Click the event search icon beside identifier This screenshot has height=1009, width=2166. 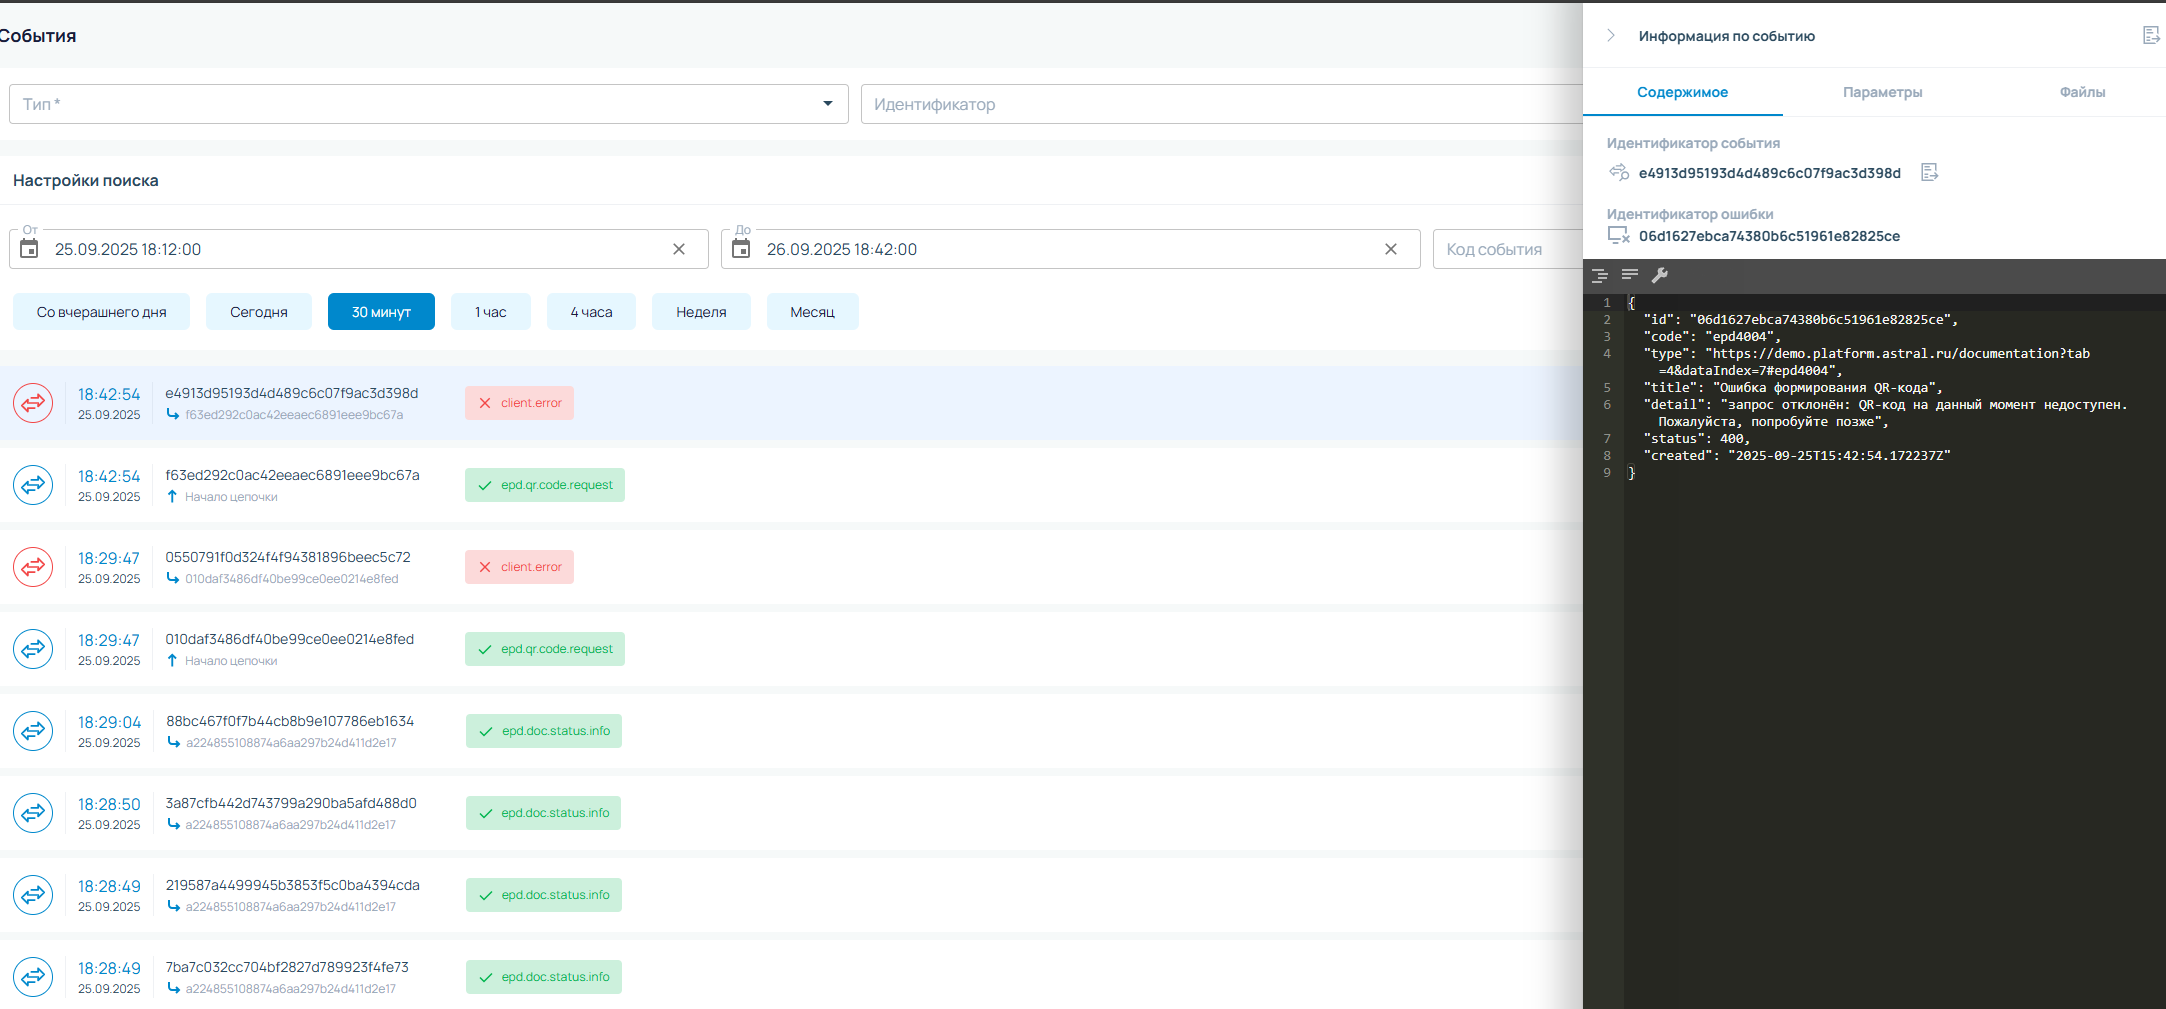pyautogui.click(x=1619, y=172)
